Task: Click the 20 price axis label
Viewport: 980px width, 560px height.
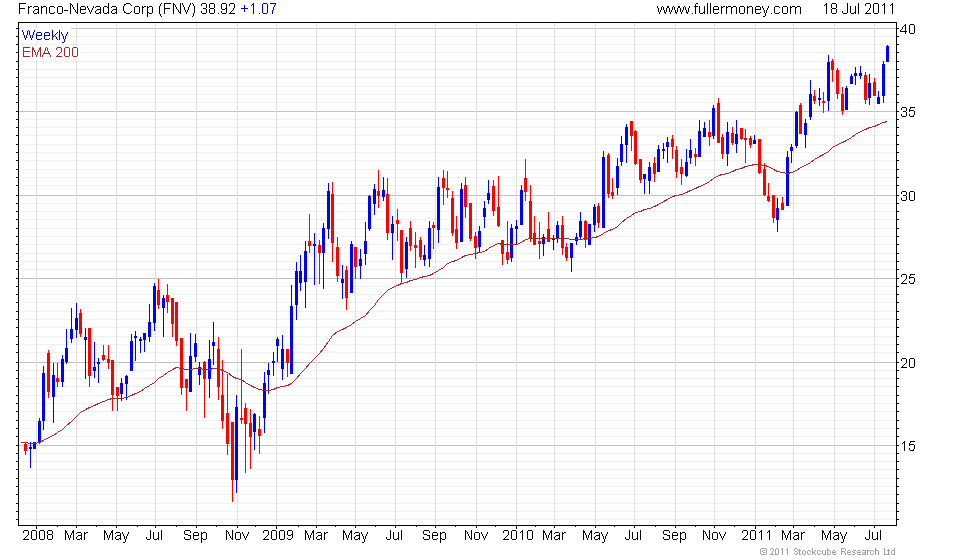Action: [x=908, y=363]
